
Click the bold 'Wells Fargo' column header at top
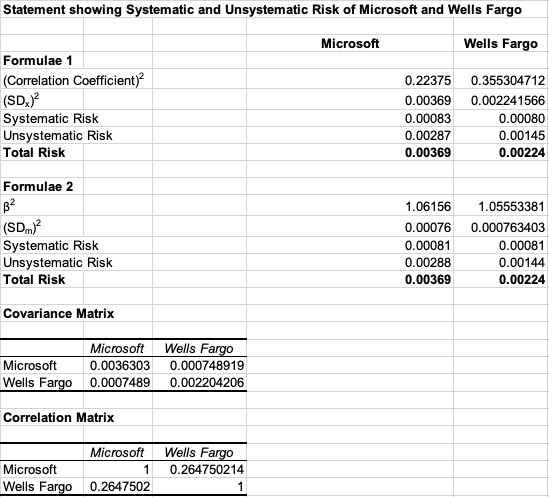[x=501, y=43]
